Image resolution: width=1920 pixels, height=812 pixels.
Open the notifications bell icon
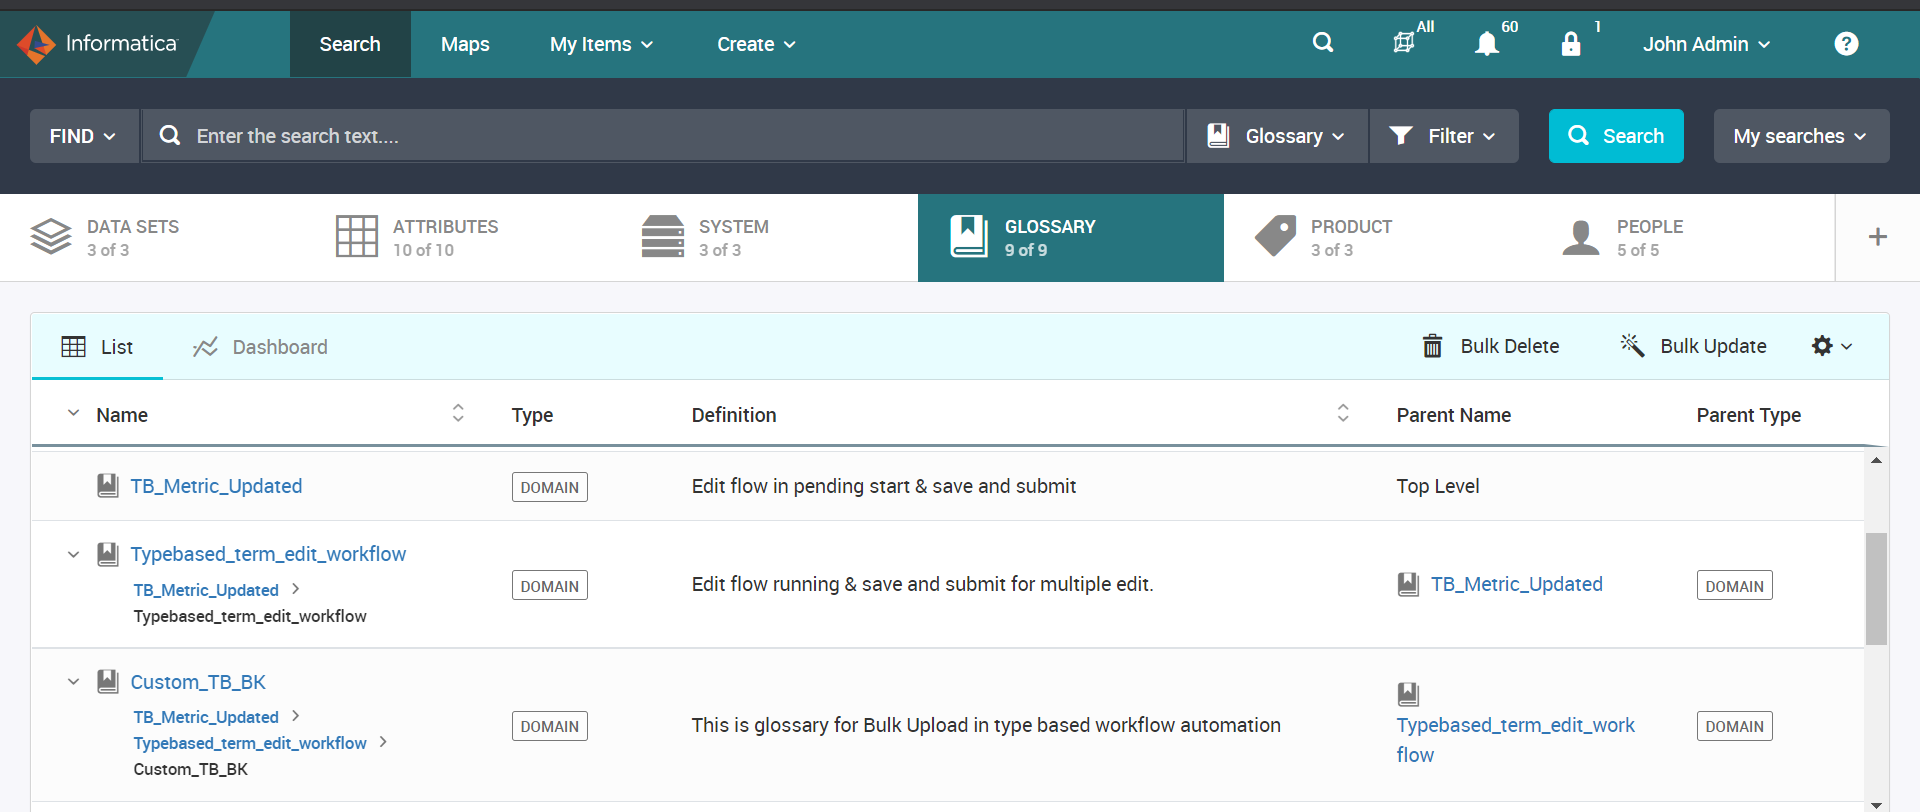coord(1487,44)
